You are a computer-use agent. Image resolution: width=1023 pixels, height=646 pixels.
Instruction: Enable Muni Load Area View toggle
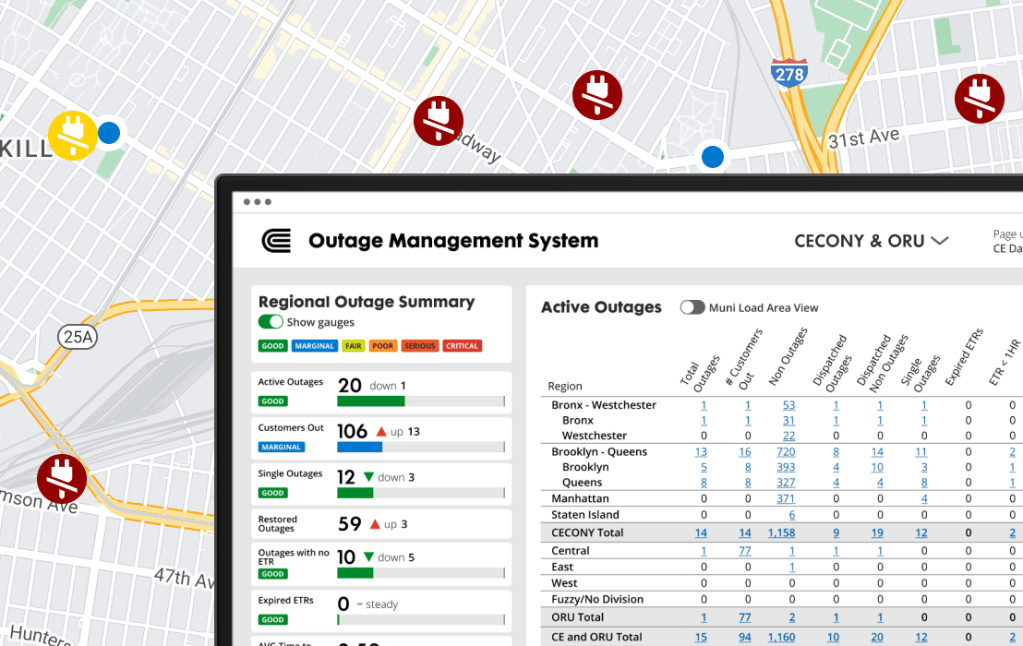[692, 307]
